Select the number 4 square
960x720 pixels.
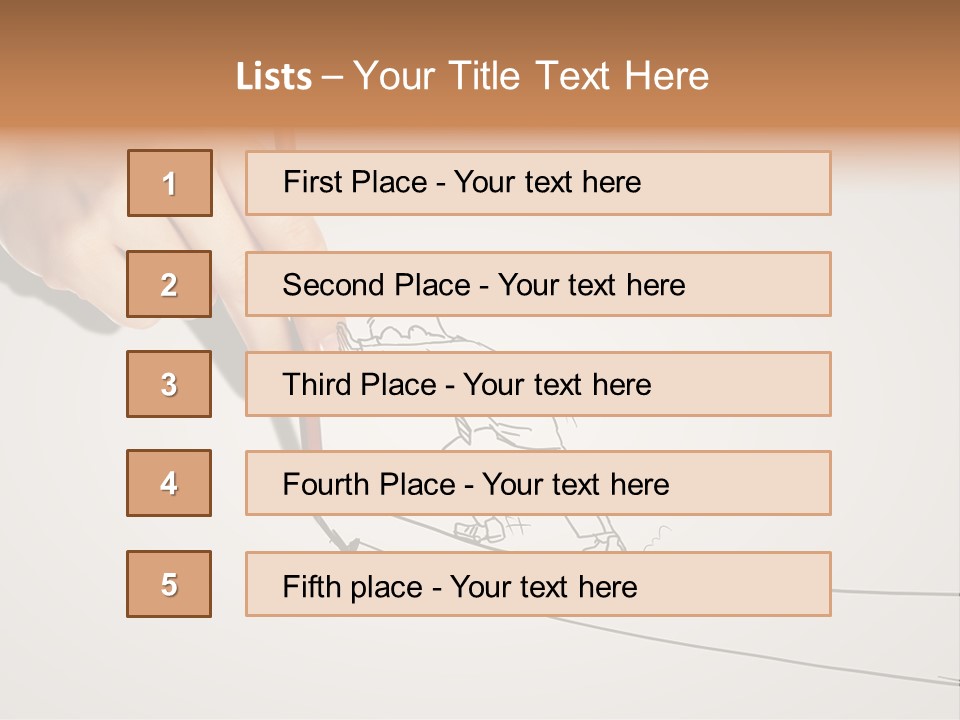pyautogui.click(x=169, y=483)
